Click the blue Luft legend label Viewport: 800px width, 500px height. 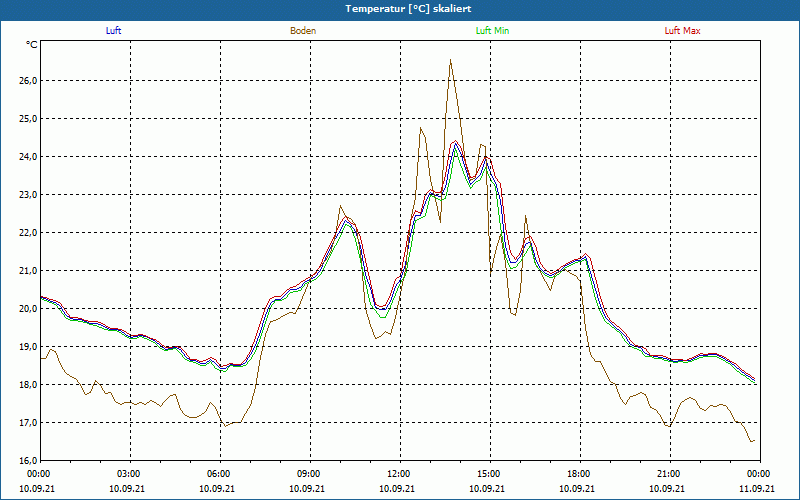(113, 31)
